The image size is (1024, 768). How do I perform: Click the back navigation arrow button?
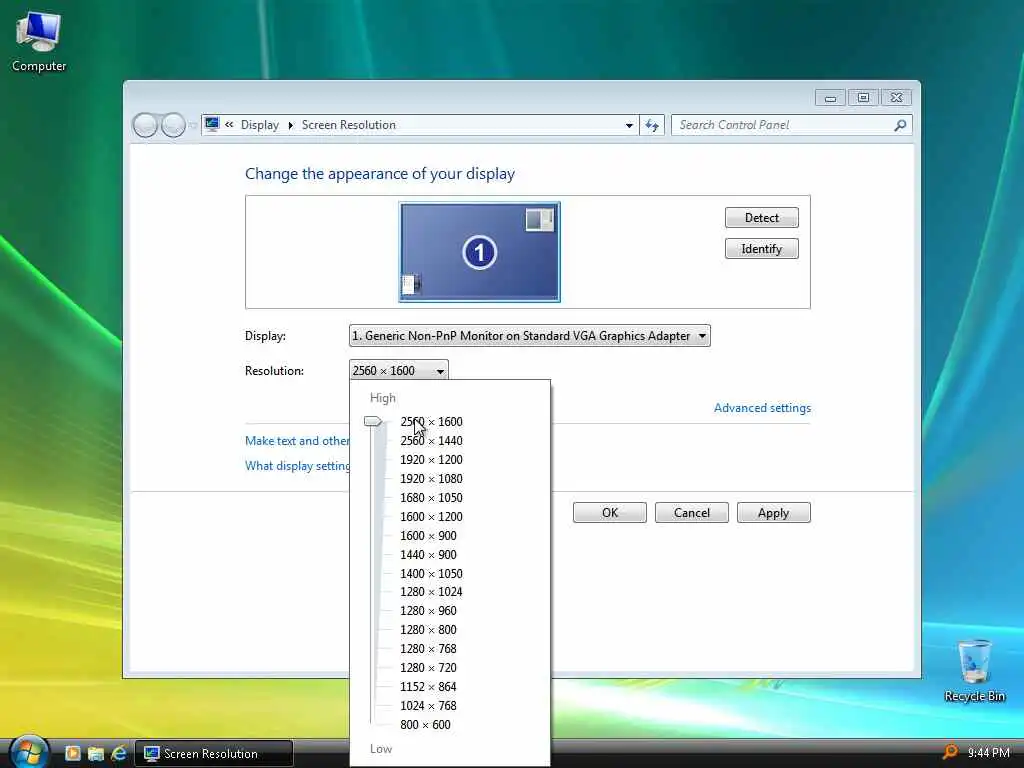tap(145, 125)
